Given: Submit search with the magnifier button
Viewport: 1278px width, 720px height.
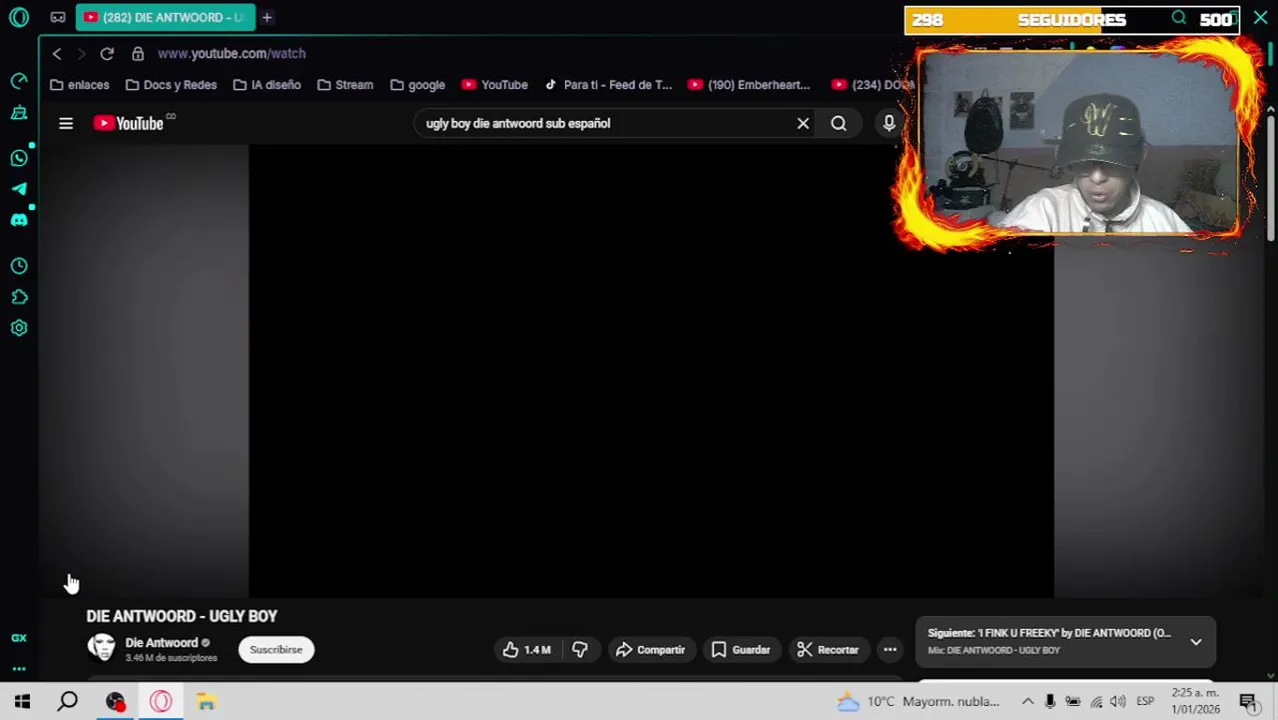Looking at the screenshot, I should [x=839, y=123].
